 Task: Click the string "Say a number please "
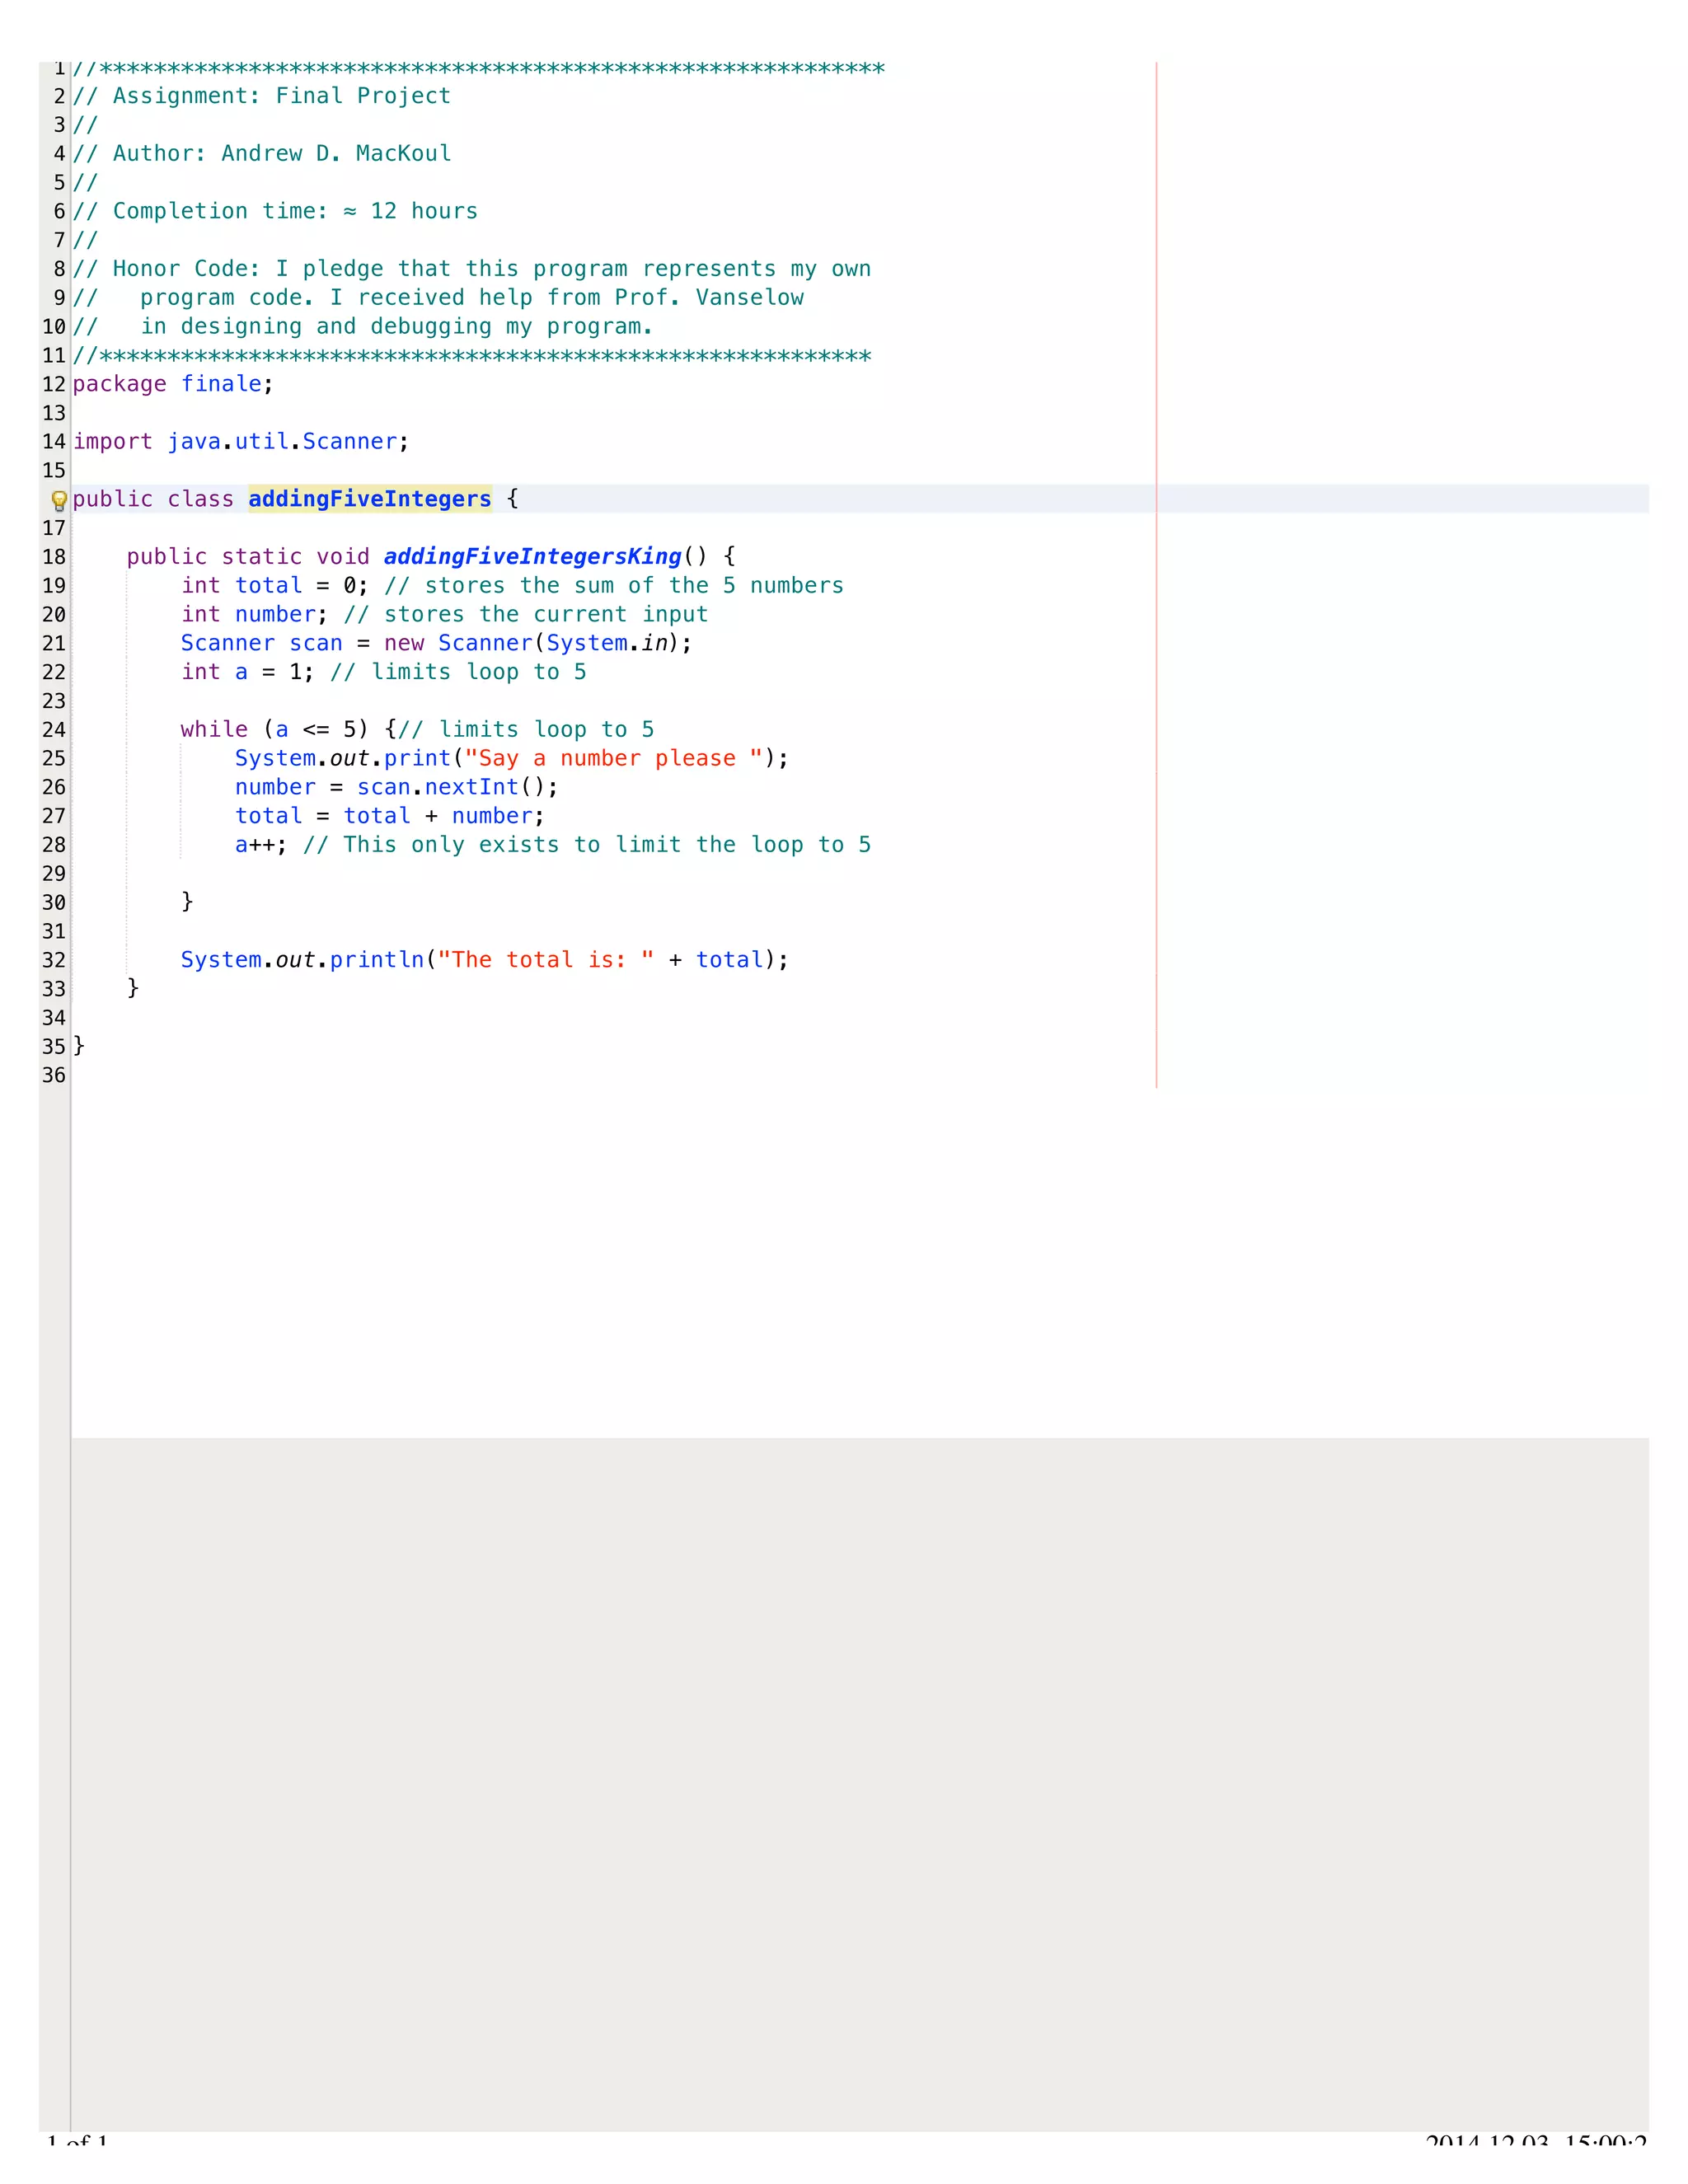[614, 759]
